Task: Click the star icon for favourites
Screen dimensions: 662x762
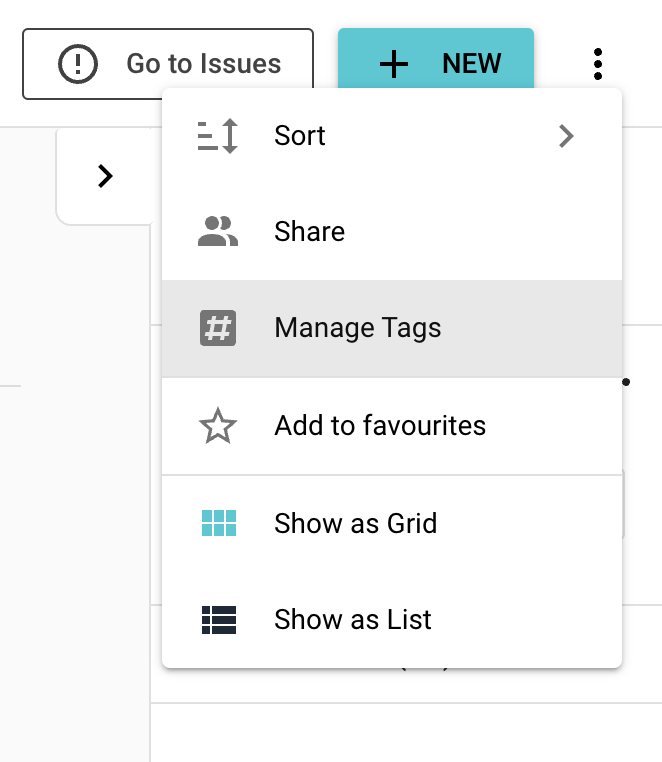Action: (x=217, y=426)
